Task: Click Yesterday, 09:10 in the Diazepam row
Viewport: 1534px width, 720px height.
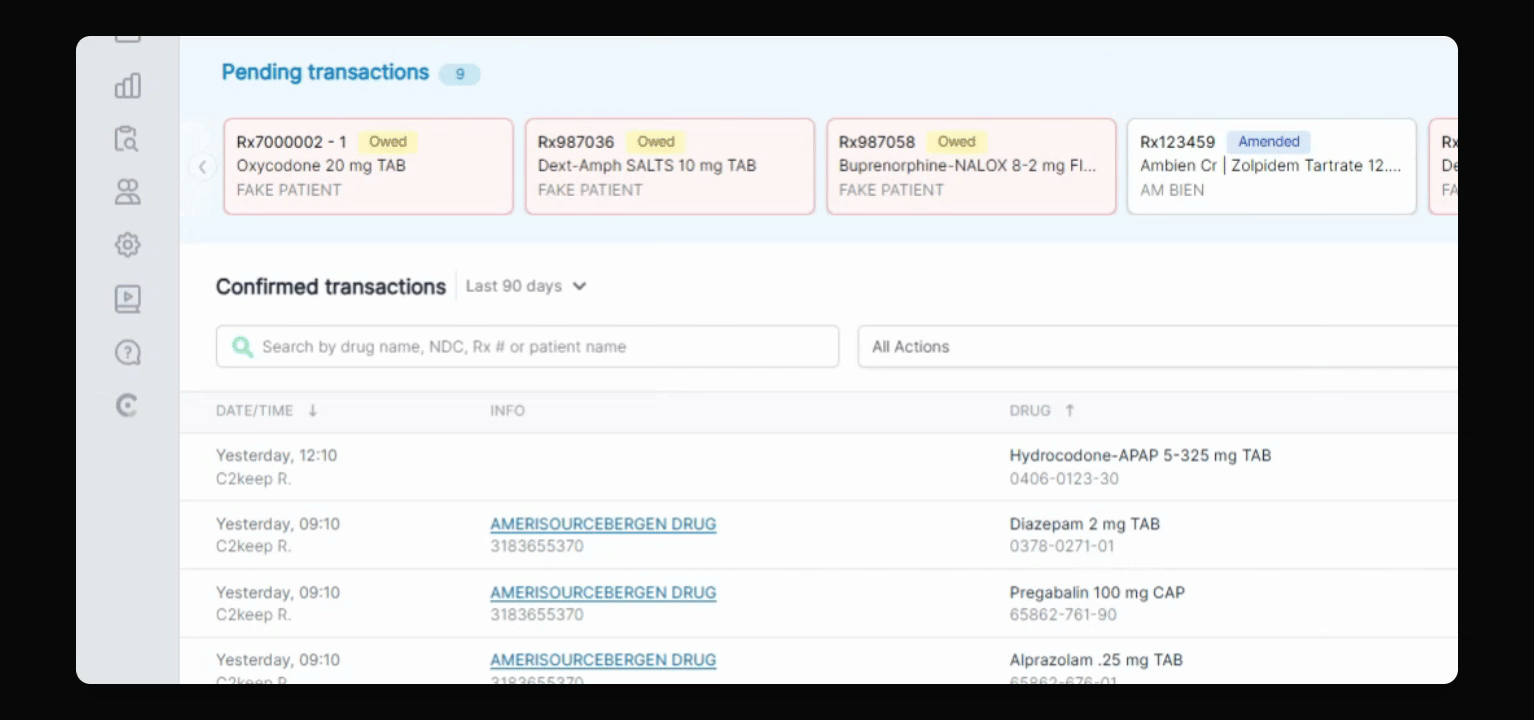Action: pos(278,524)
